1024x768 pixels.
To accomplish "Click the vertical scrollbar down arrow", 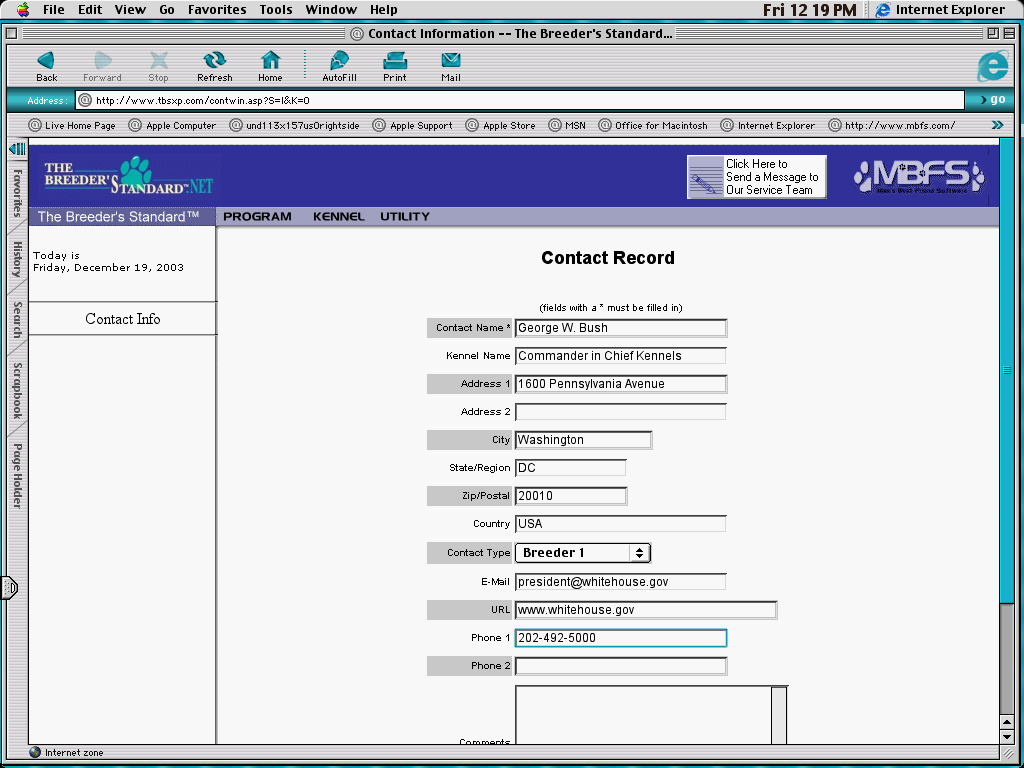I will click(1007, 737).
